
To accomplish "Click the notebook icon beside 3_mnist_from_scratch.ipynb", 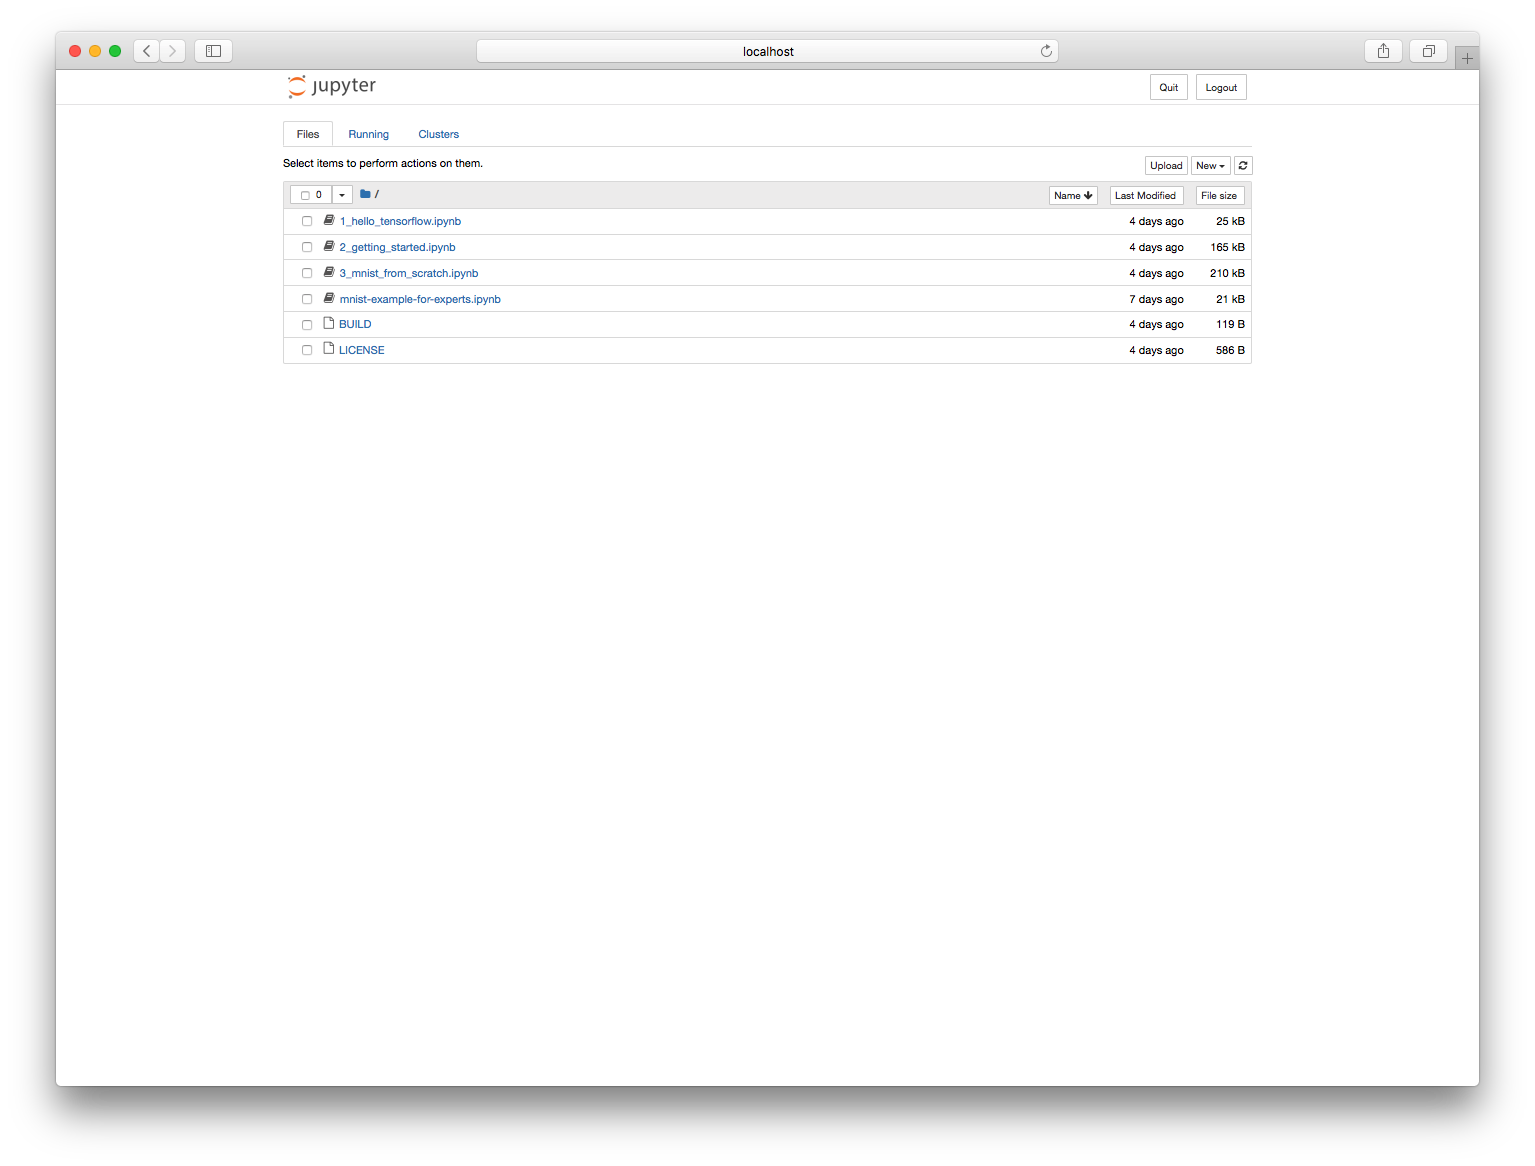I will 328,271.
